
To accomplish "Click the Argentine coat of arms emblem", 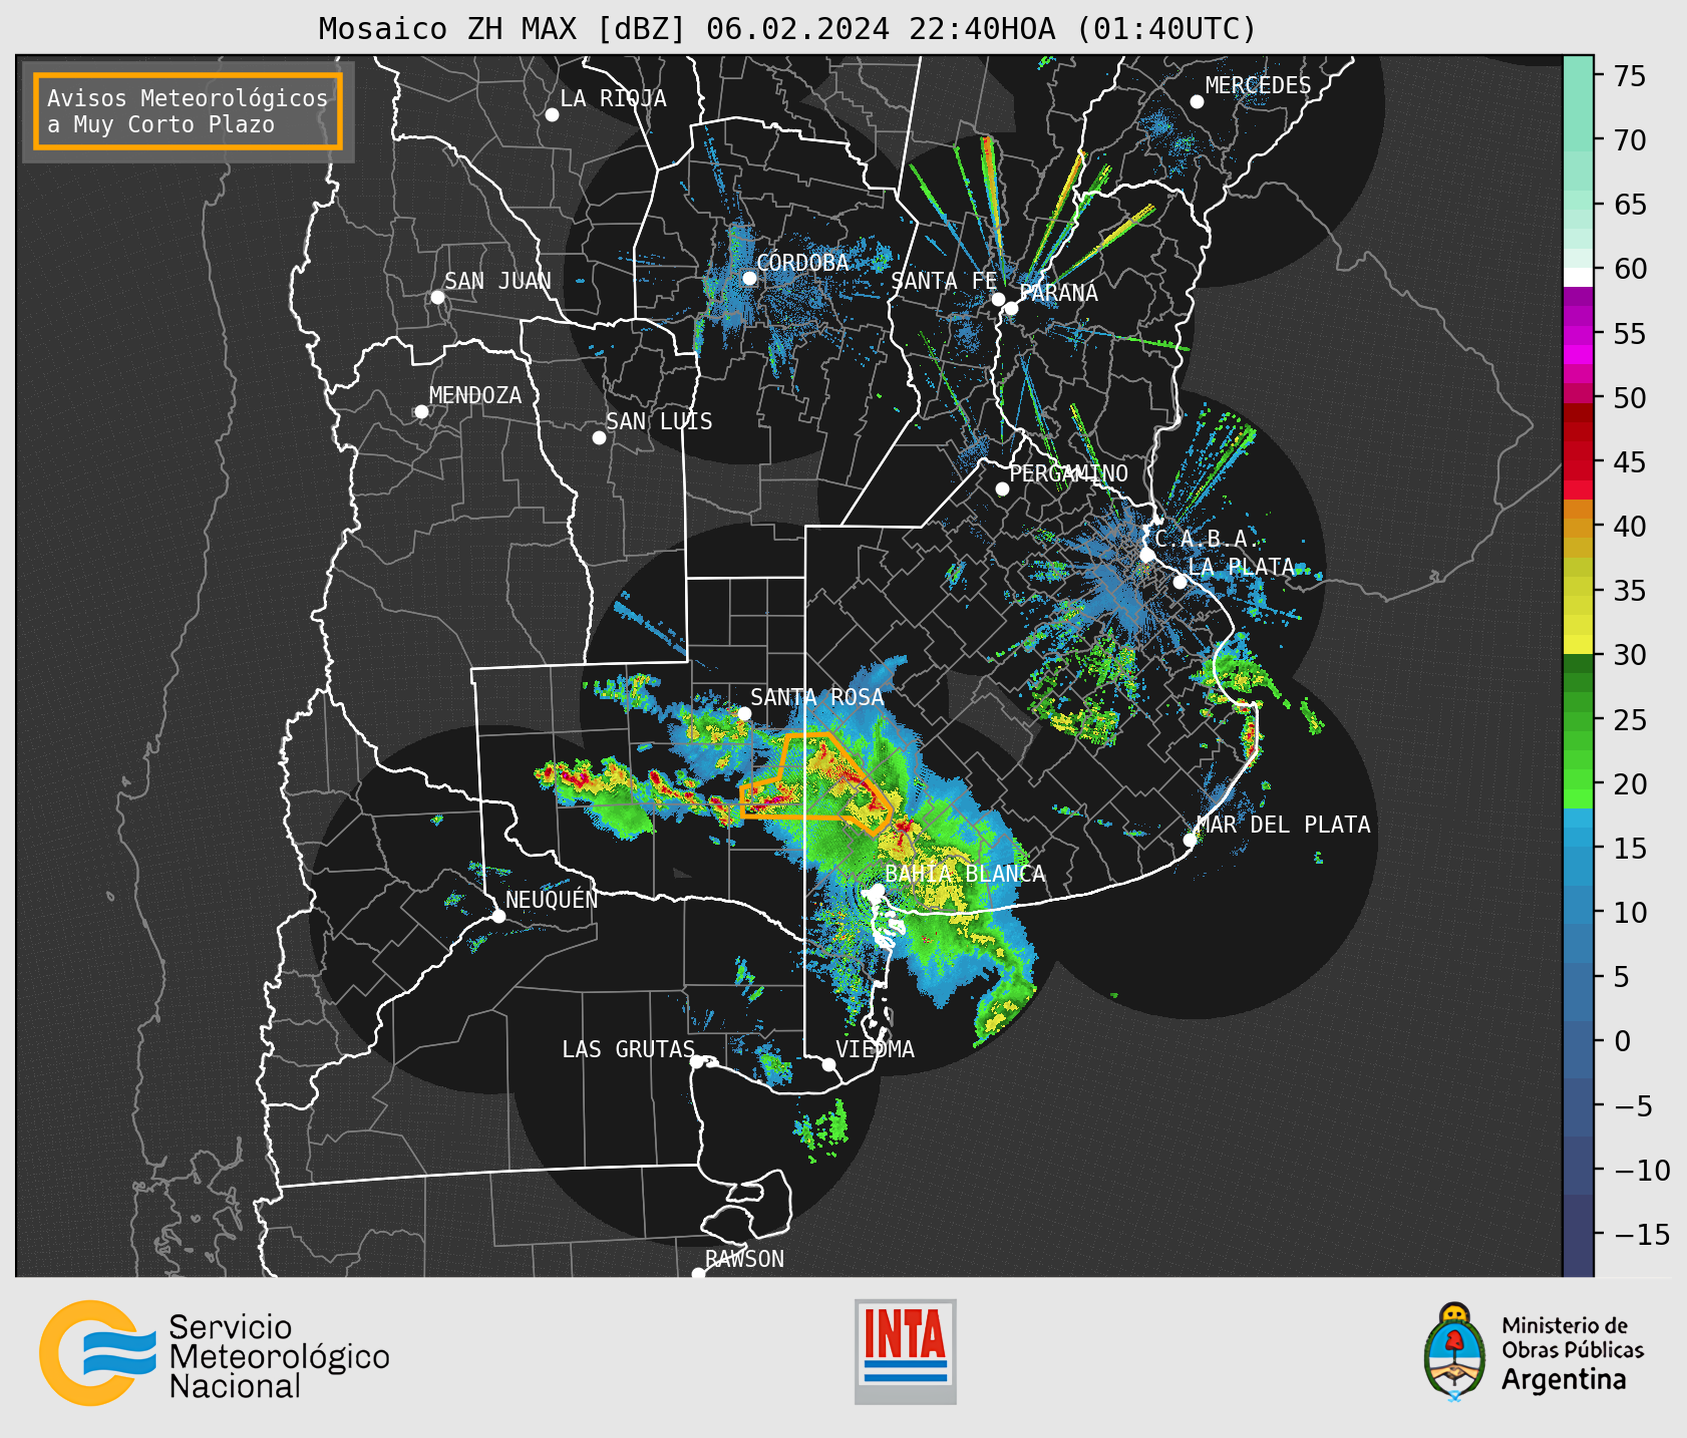I will [1455, 1351].
